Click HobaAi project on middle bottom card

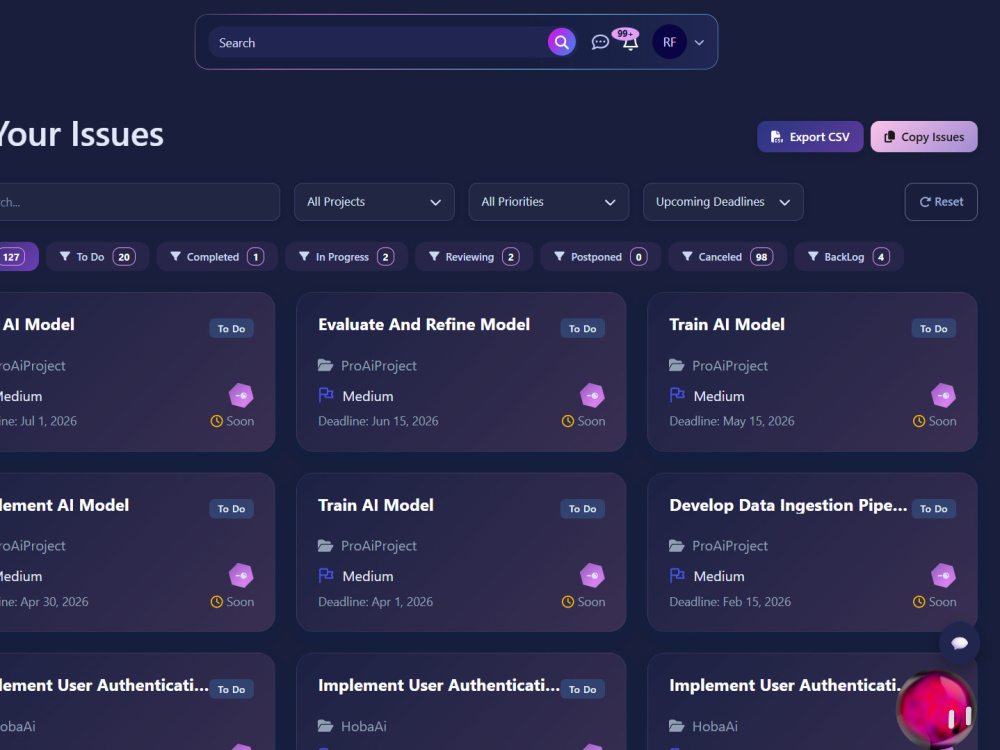pyautogui.click(x=364, y=726)
